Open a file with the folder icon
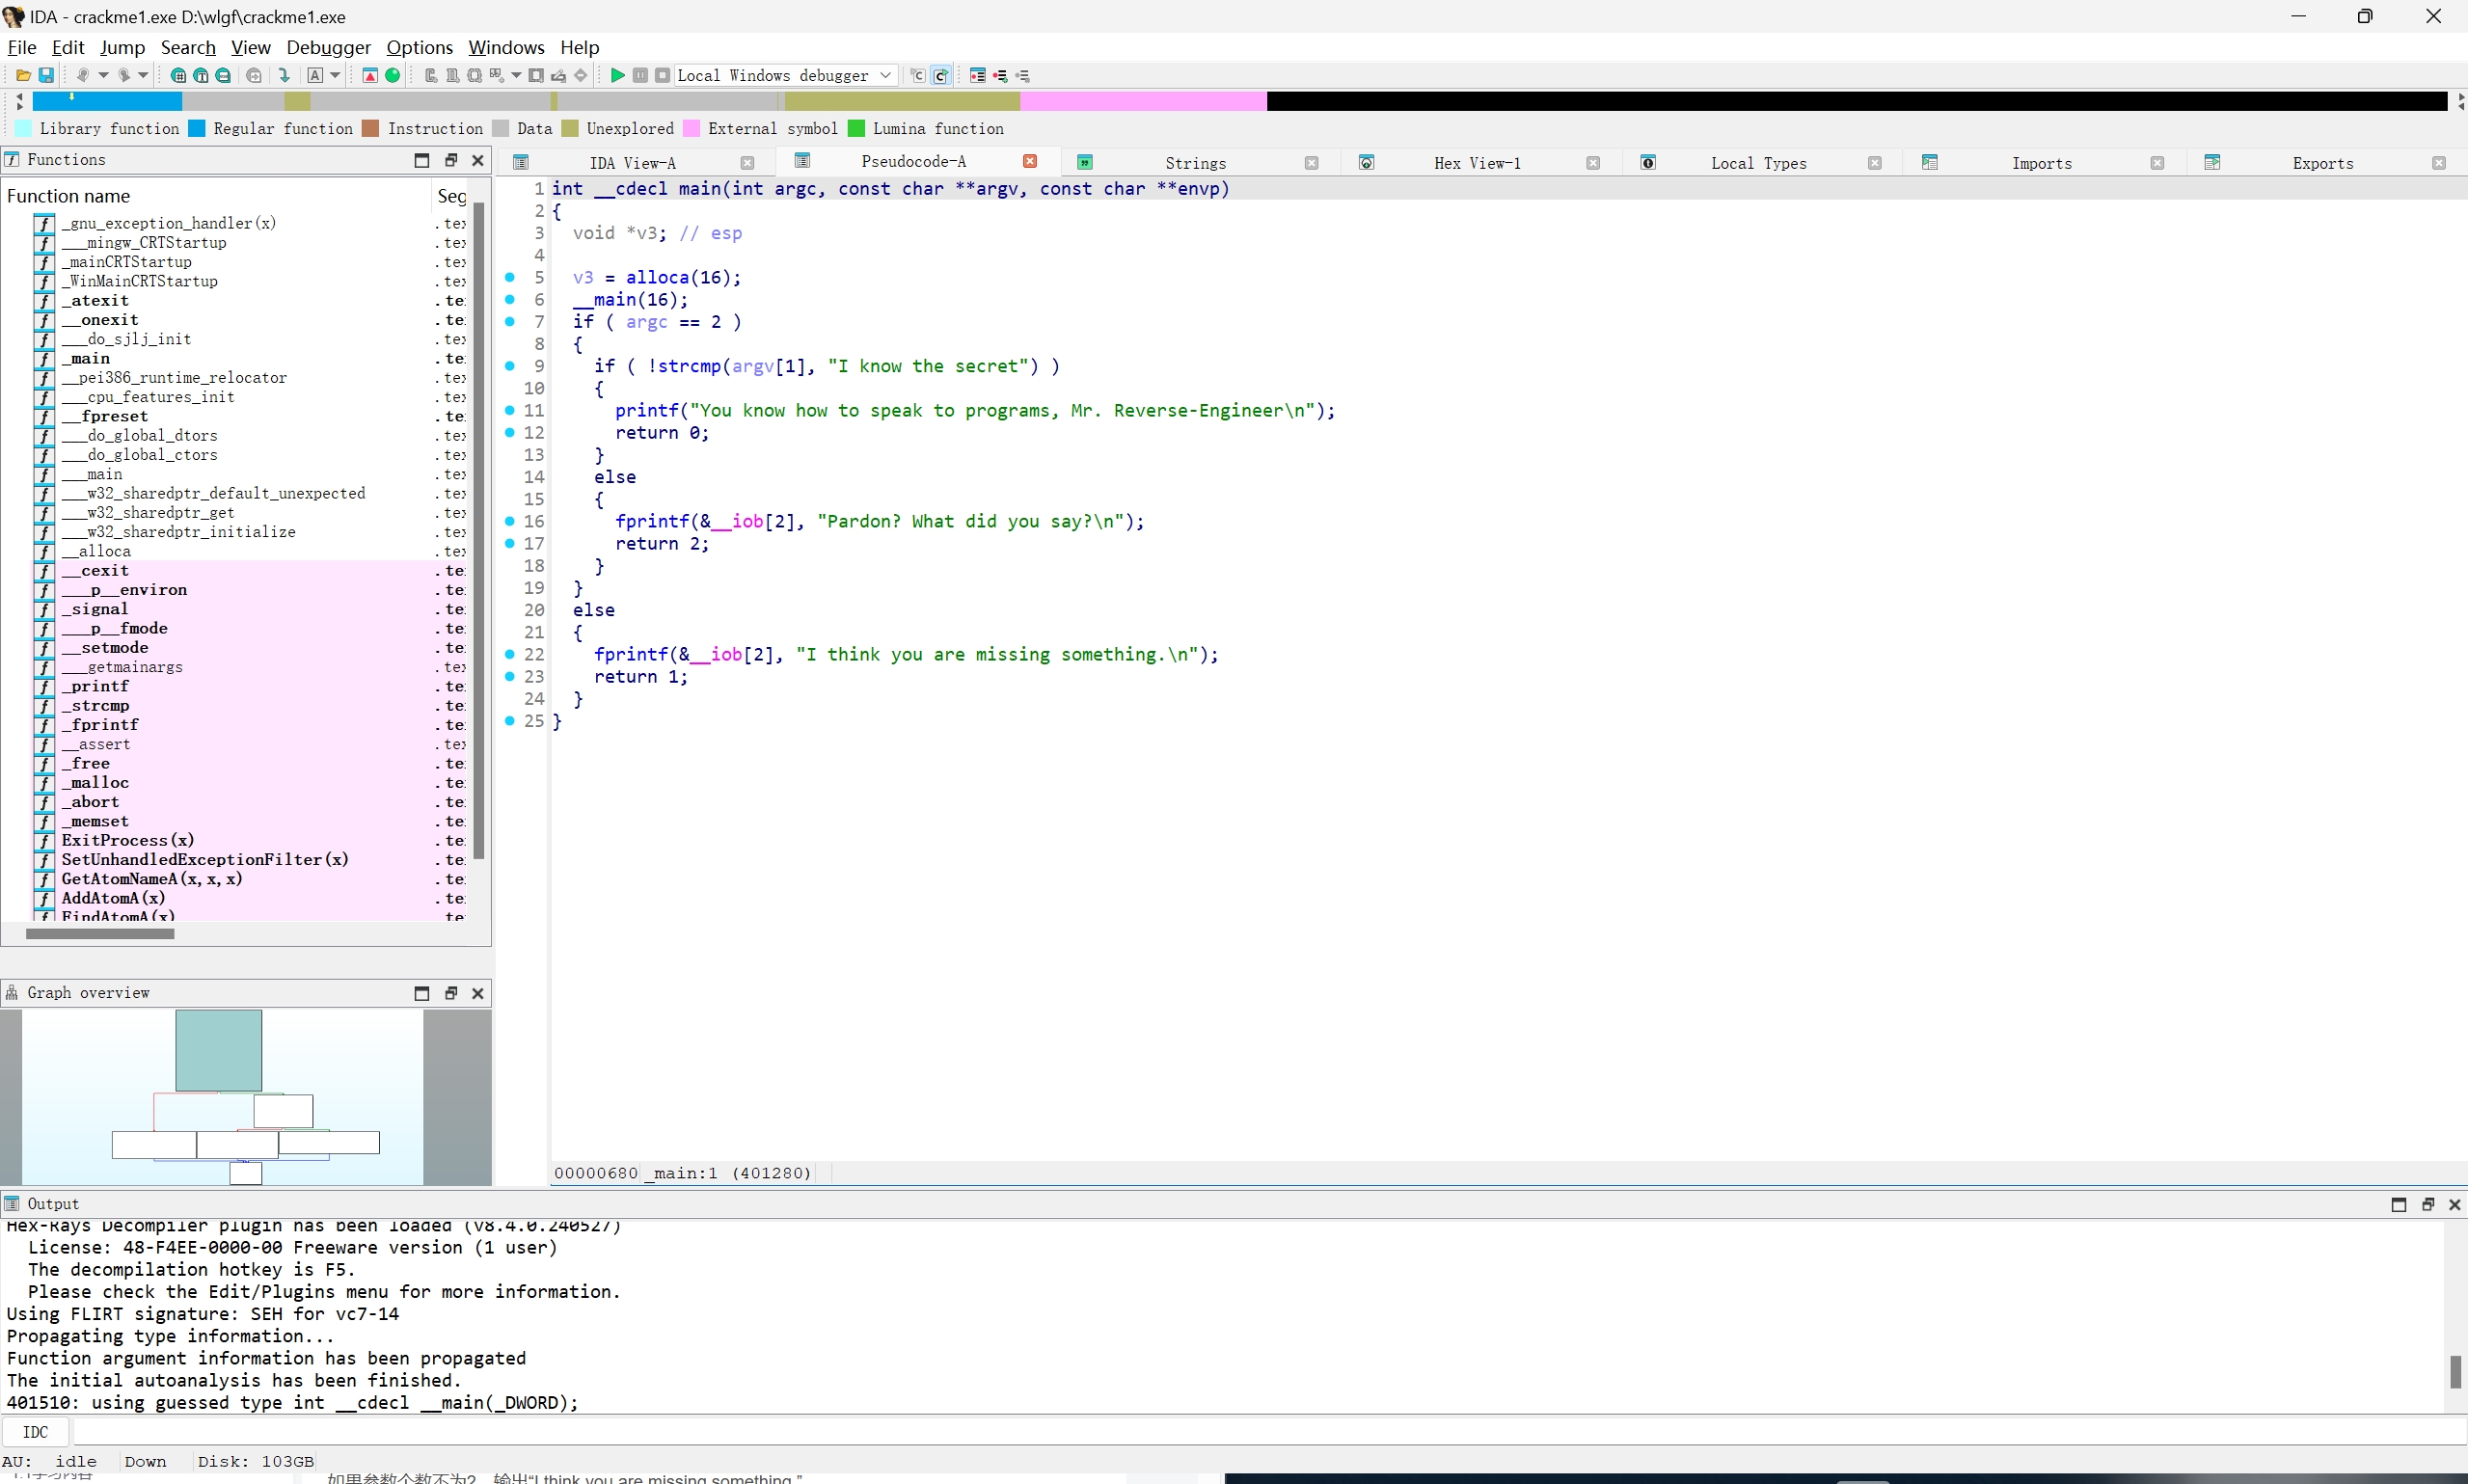This screenshot has height=1484, width=2468. coord(23,75)
